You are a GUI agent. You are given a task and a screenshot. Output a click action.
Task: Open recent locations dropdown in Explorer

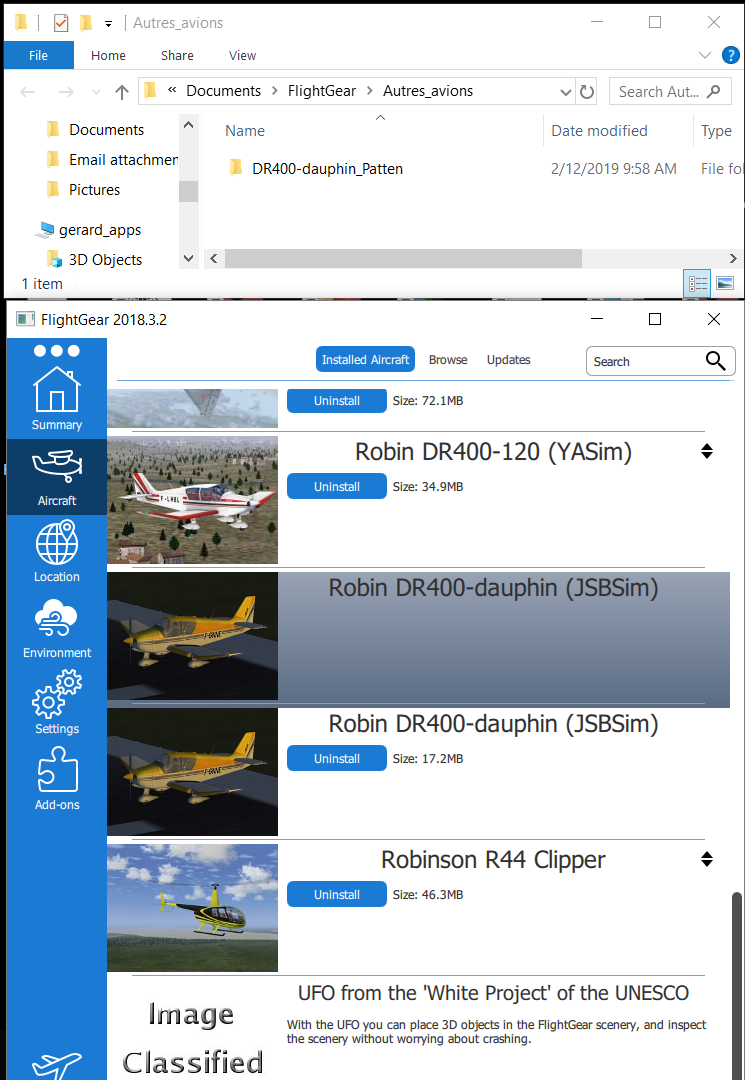(x=96, y=92)
